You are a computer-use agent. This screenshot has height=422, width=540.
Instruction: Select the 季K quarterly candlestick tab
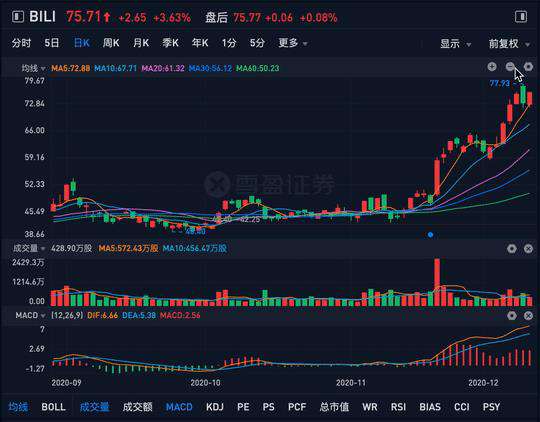click(170, 43)
